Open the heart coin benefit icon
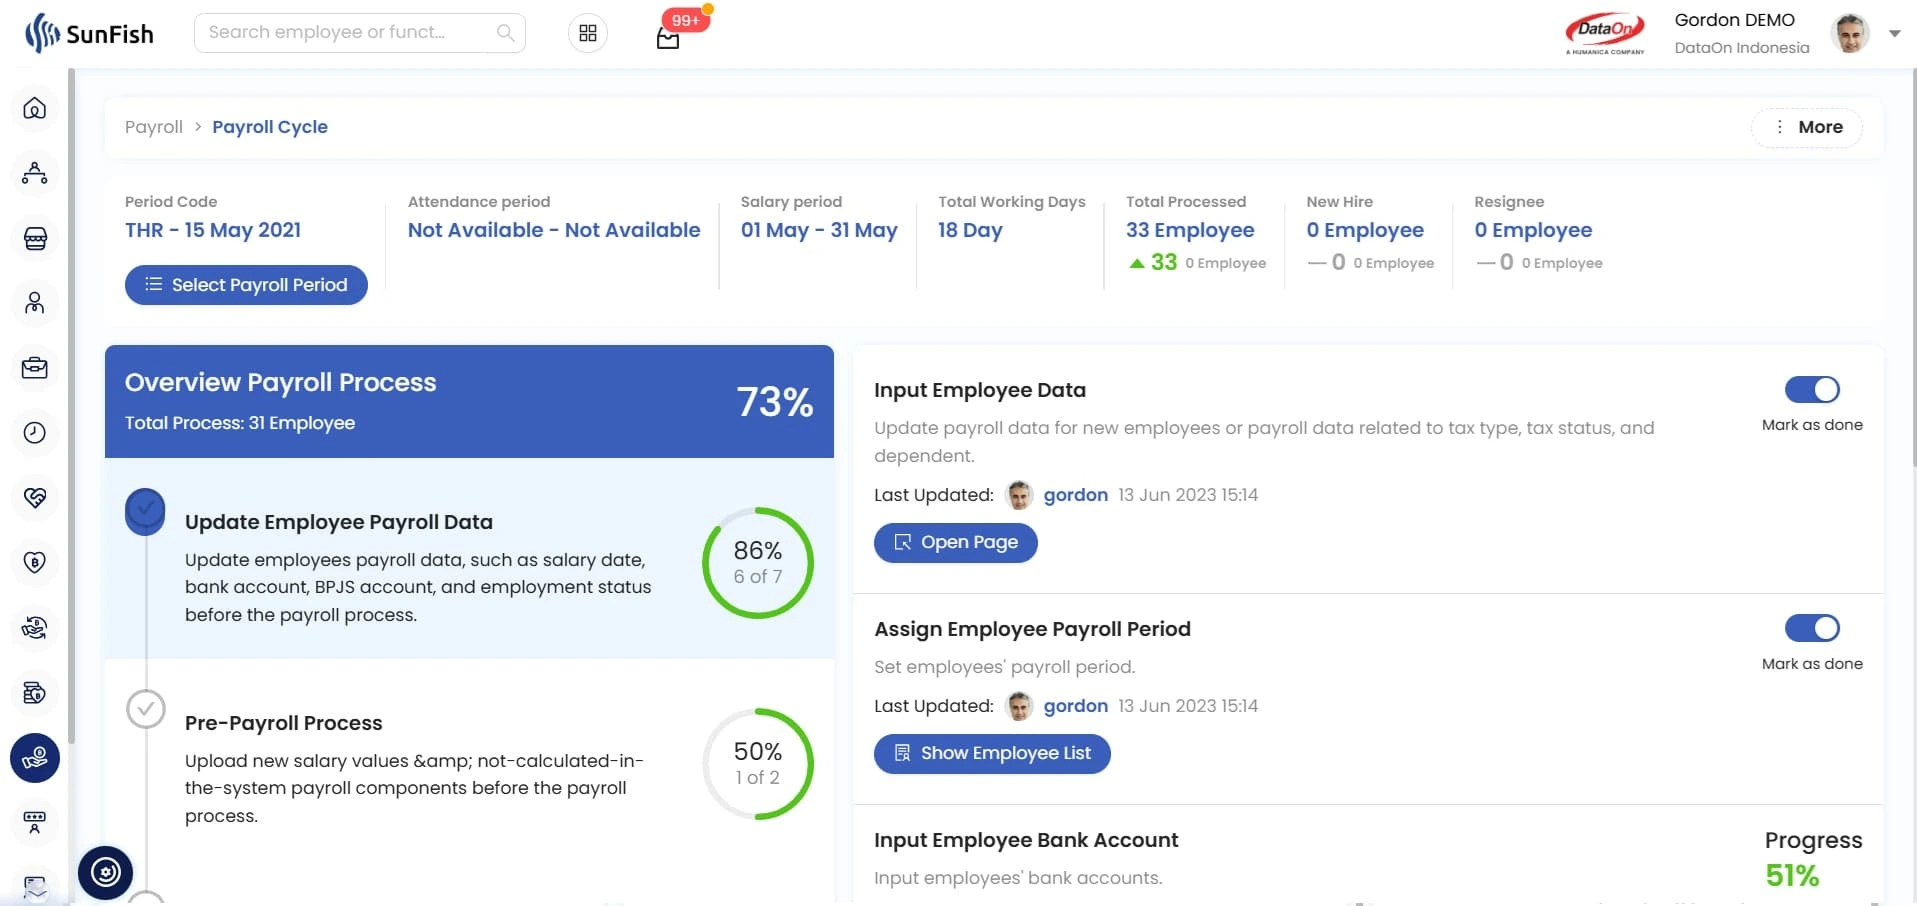This screenshot has width=1917, height=906. point(35,563)
